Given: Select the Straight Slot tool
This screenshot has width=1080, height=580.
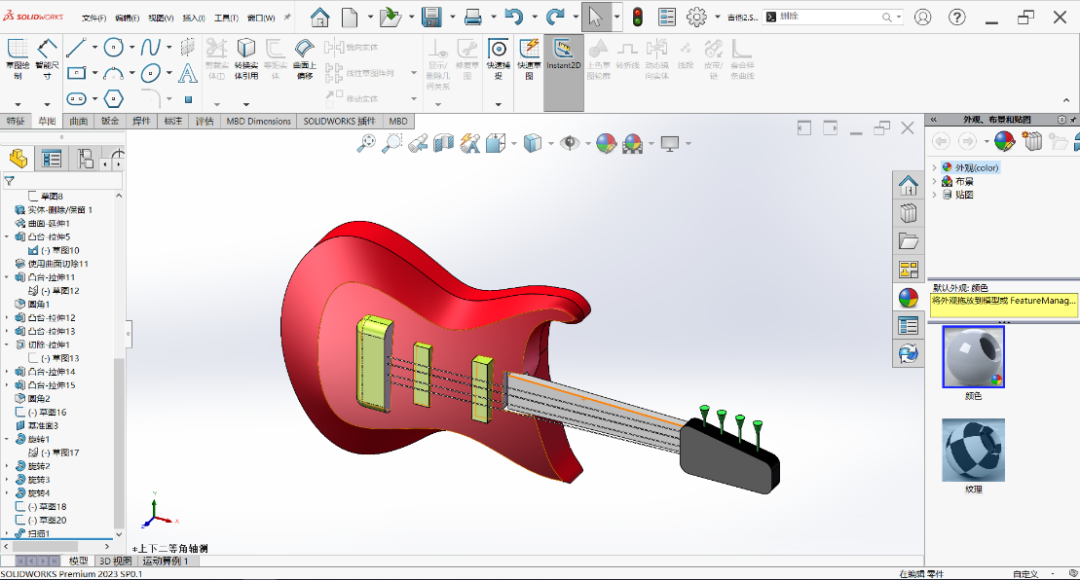Looking at the screenshot, I should pos(76,99).
